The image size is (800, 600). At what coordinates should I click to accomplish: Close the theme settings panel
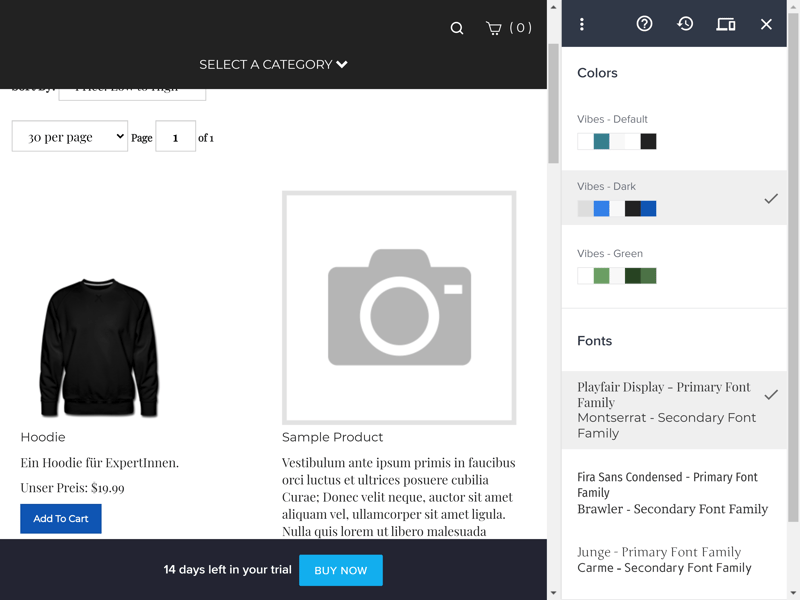(x=766, y=24)
